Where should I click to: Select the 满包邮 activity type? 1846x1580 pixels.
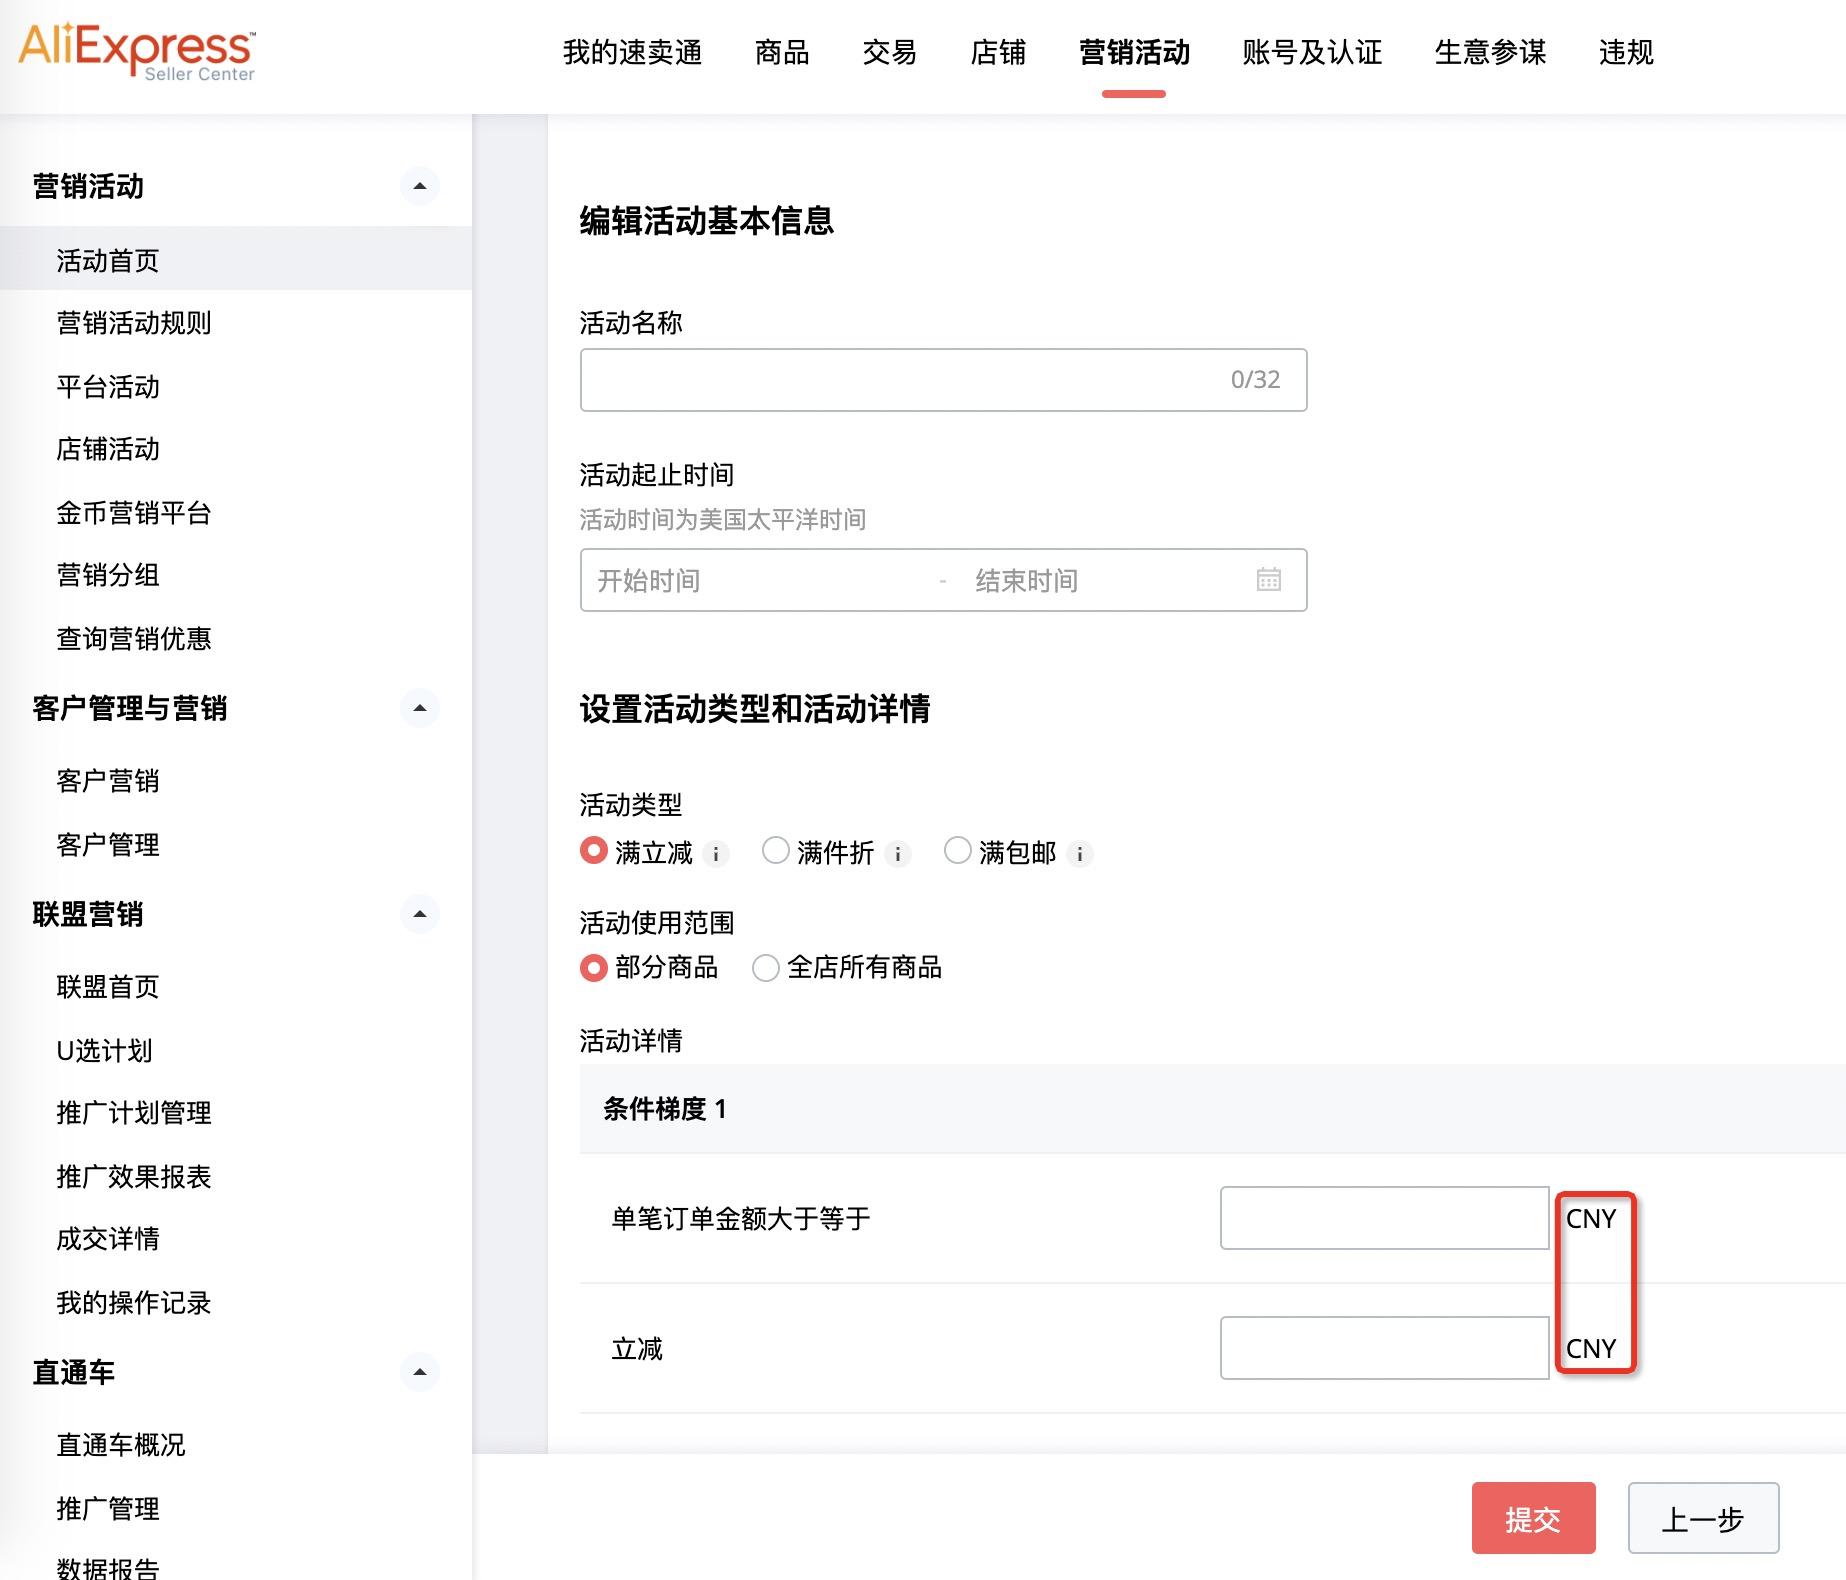click(958, 850)
